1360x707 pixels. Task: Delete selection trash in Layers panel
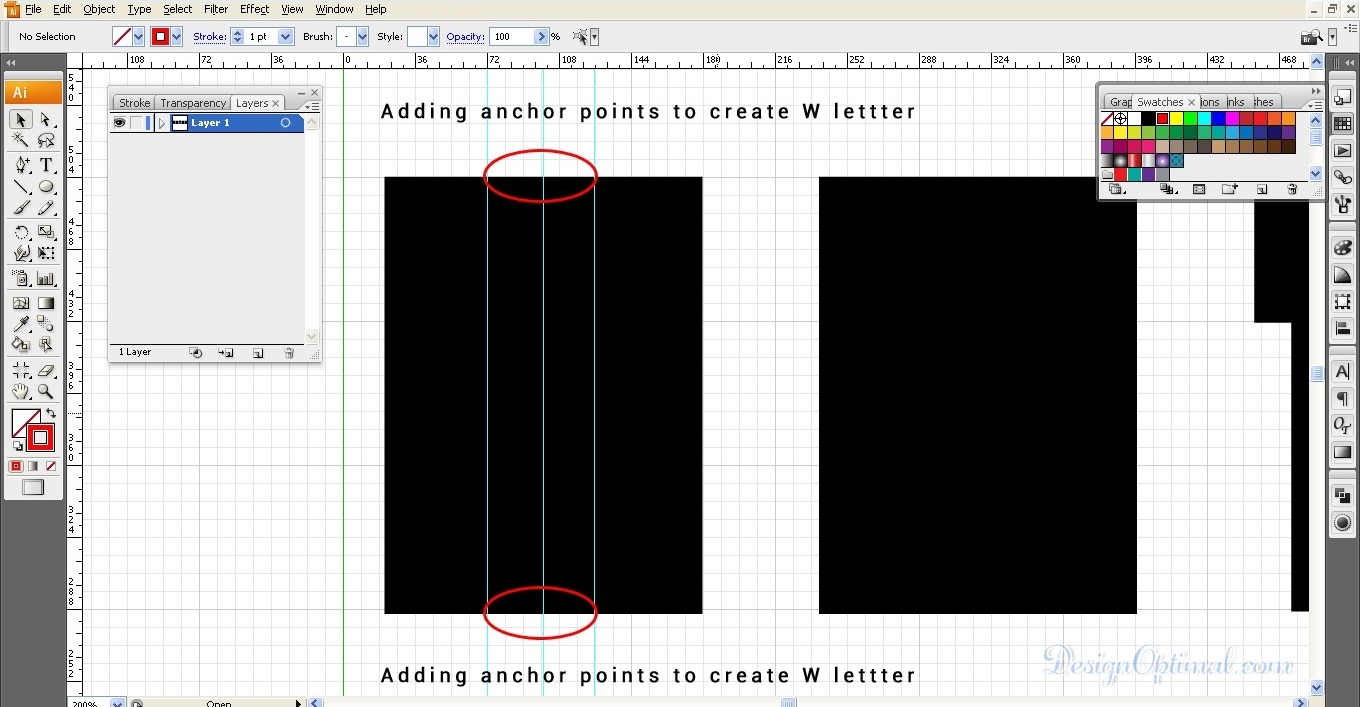coord(289,353)
